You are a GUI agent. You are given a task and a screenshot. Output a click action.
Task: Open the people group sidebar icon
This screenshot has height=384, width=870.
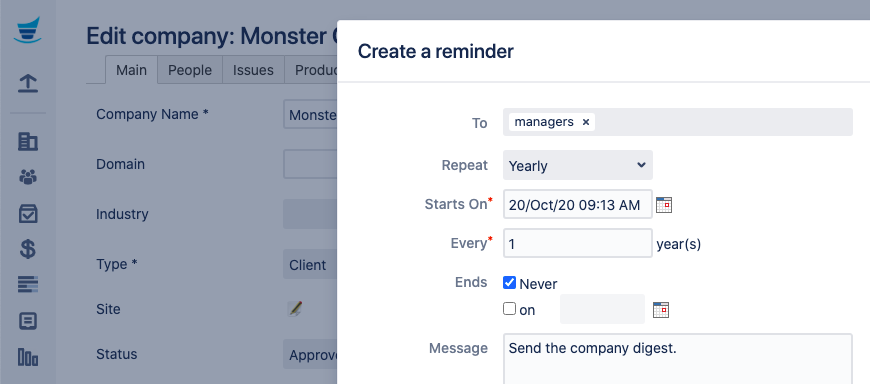point(28,177)
